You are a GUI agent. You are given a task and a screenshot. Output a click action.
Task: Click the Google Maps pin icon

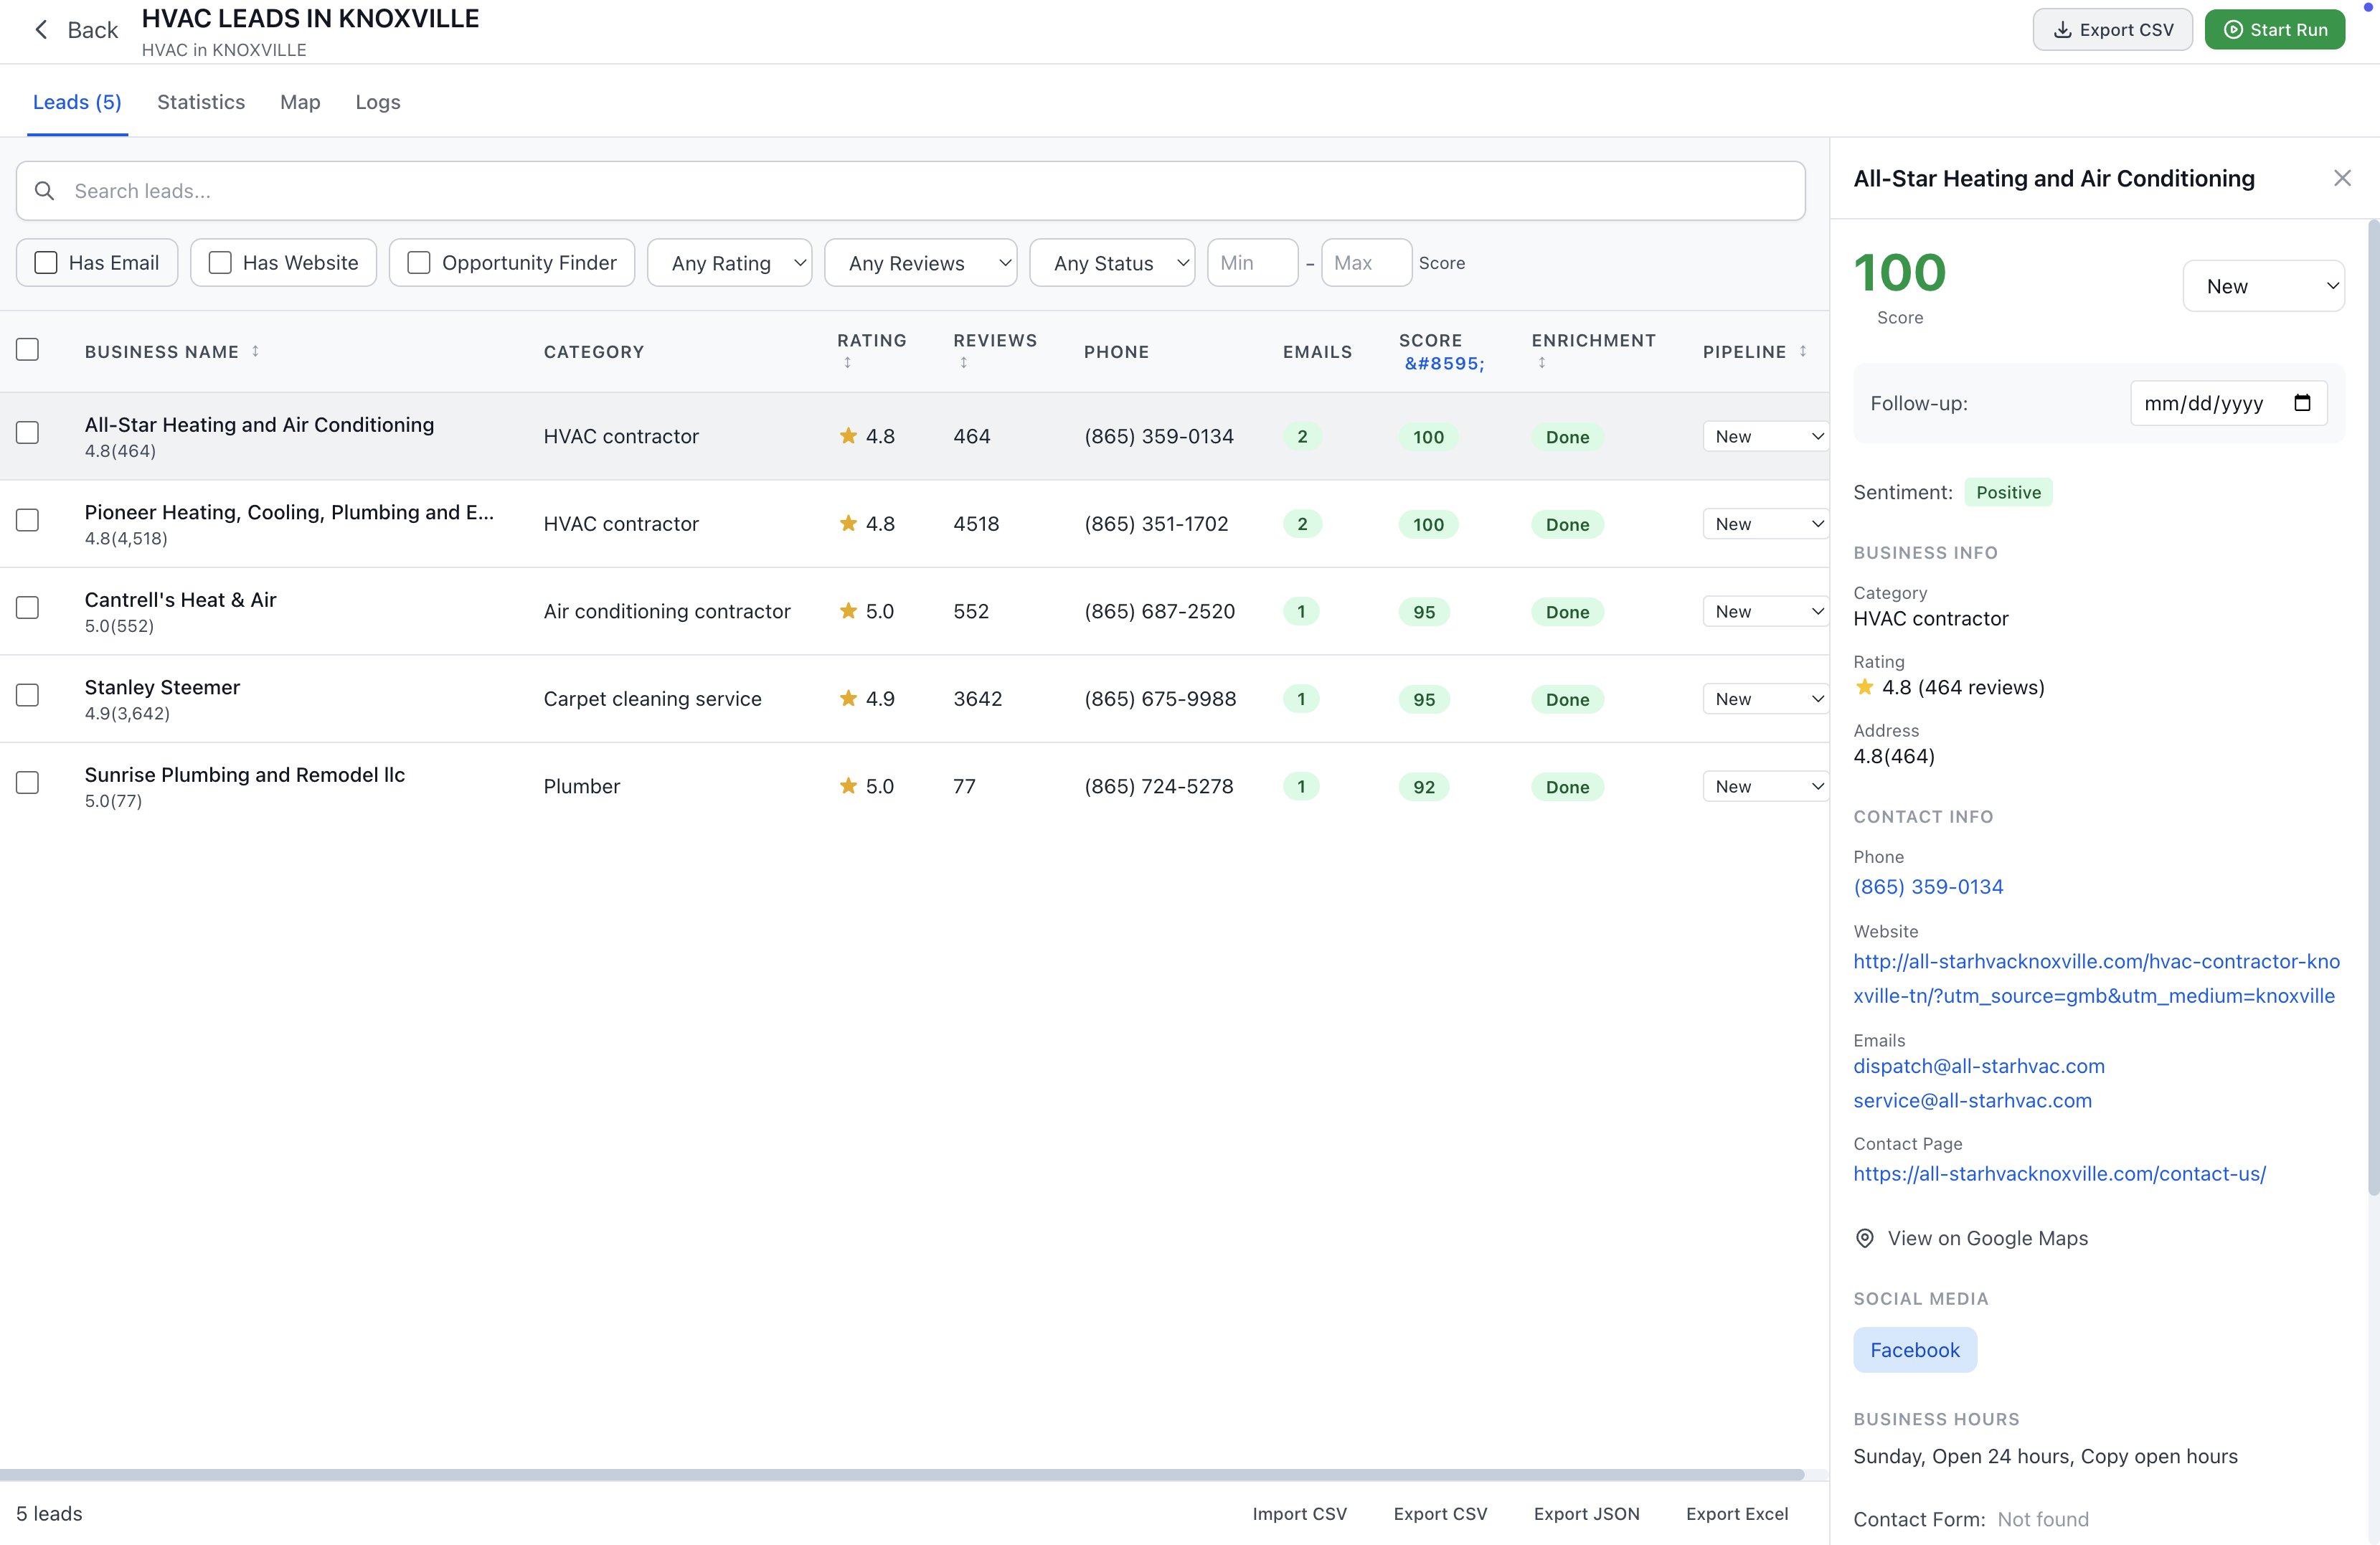(x=1864, y=1238)
